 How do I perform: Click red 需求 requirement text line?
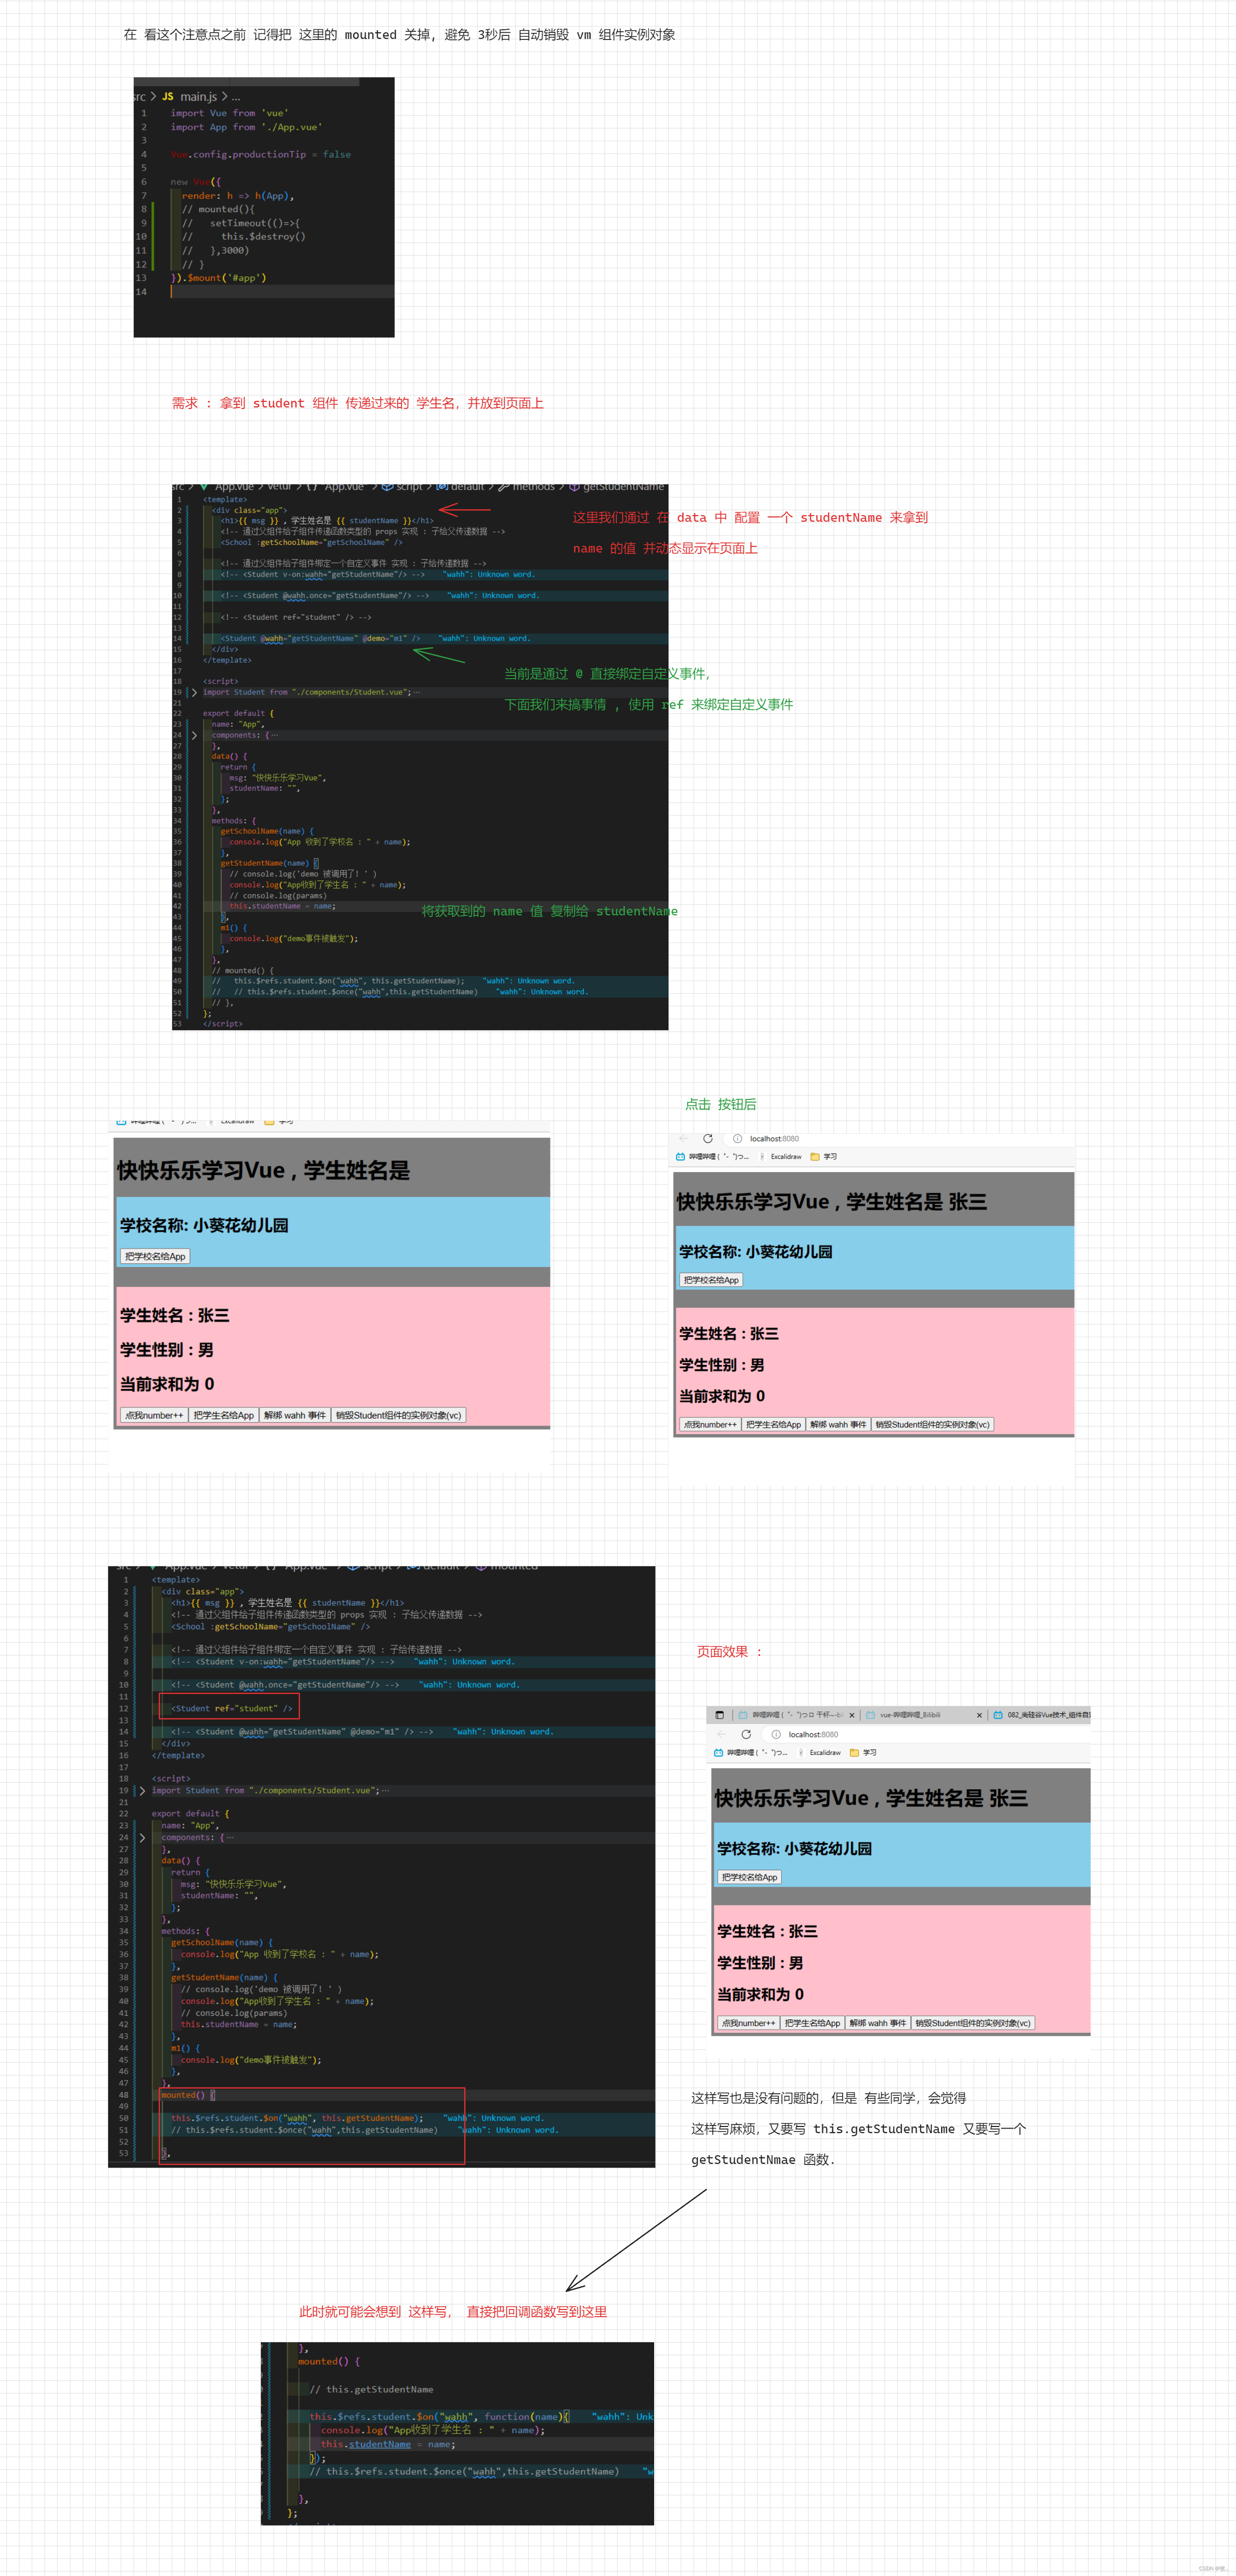pos(357,403)
